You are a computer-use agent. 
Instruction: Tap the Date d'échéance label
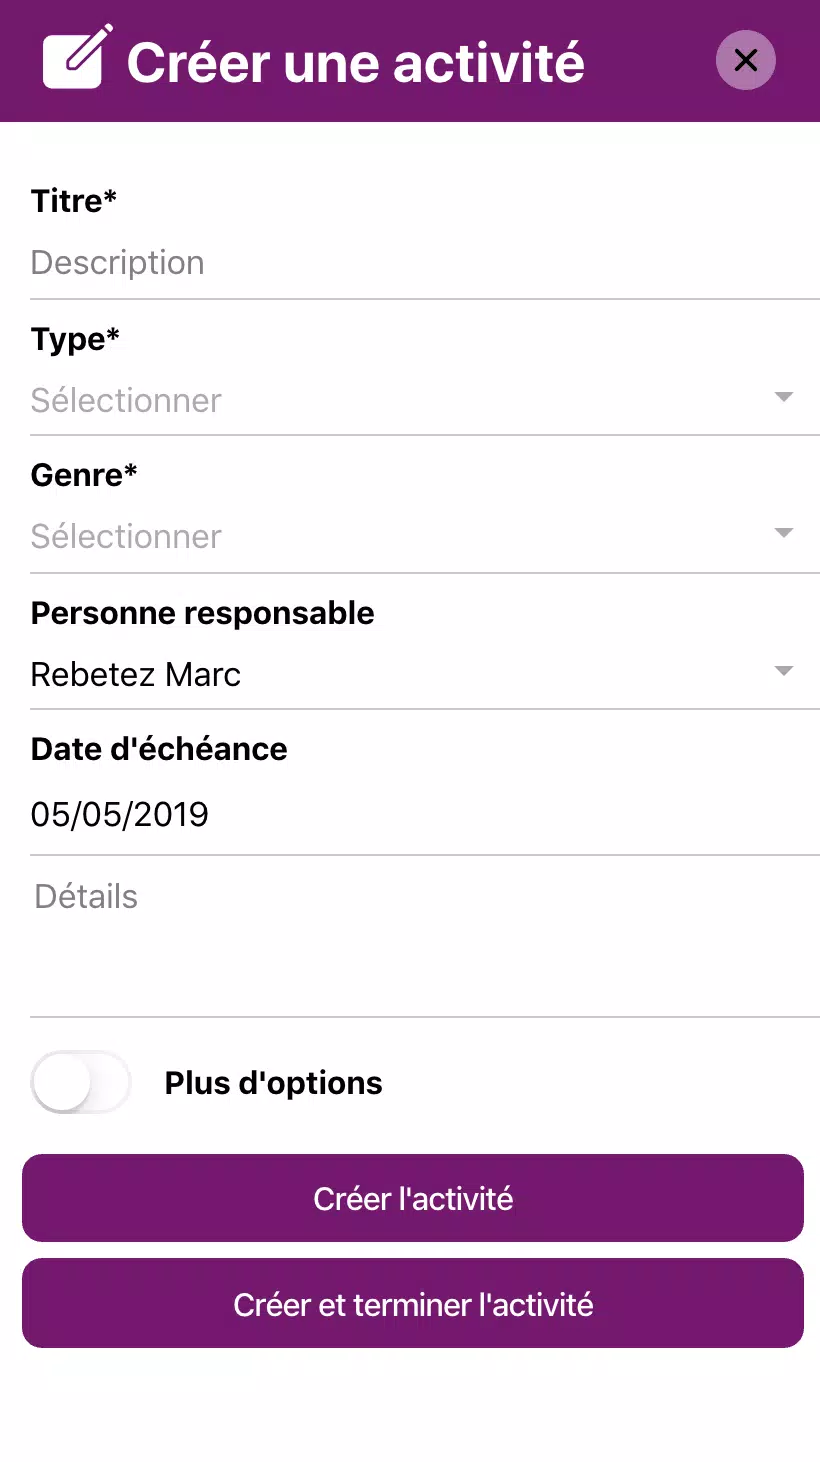[x=159, y=749]
